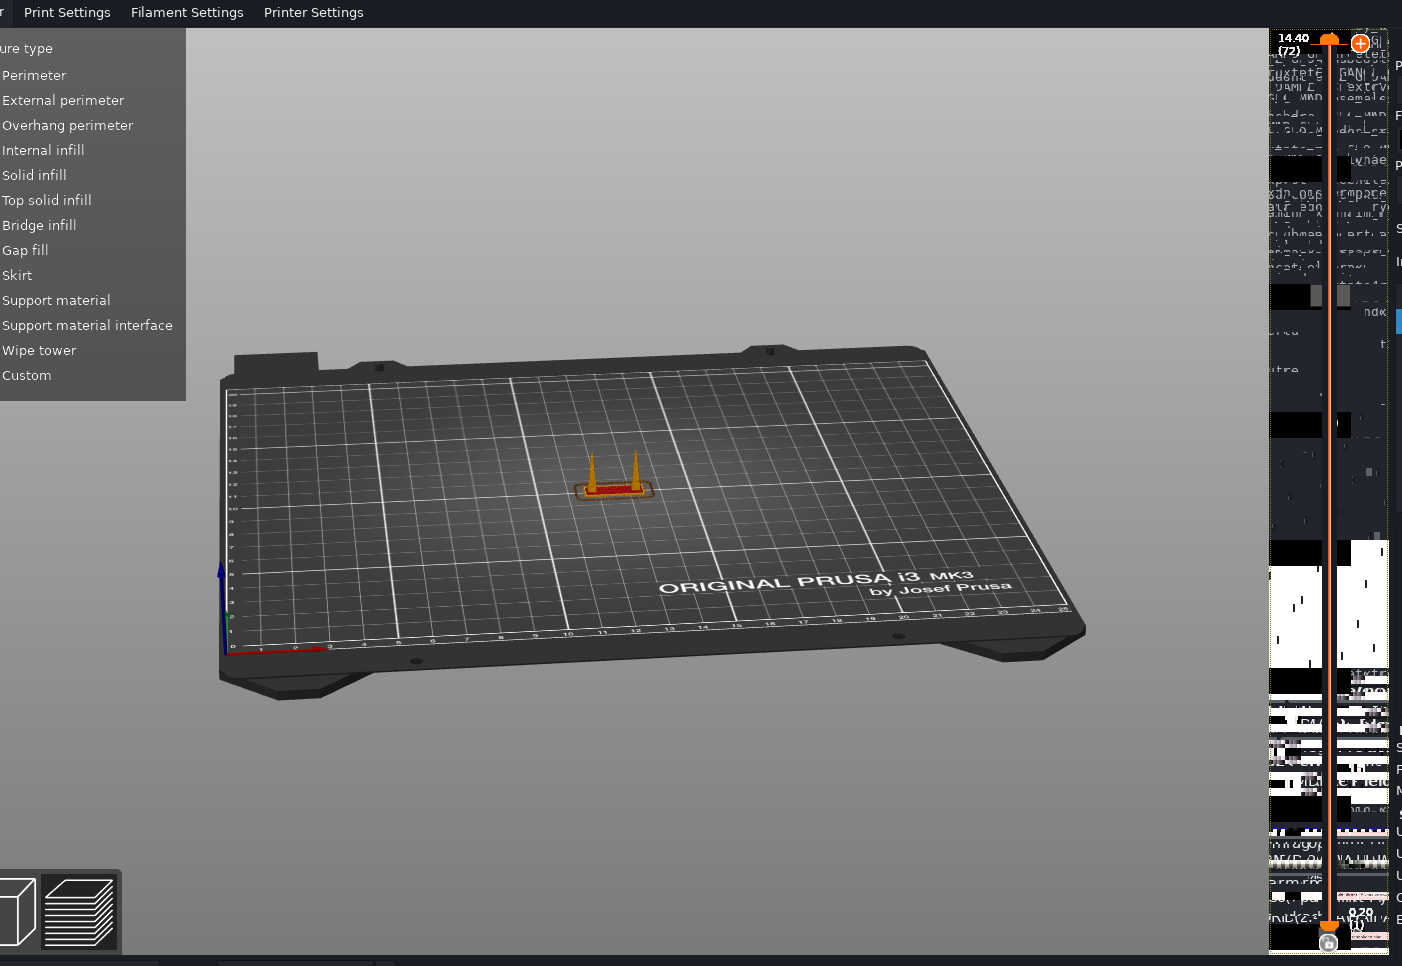Viewport: 1402px width, 966px height.
Task: Click the unlocked padlock icon under the layer slider
Action: tap(1328, 943)
